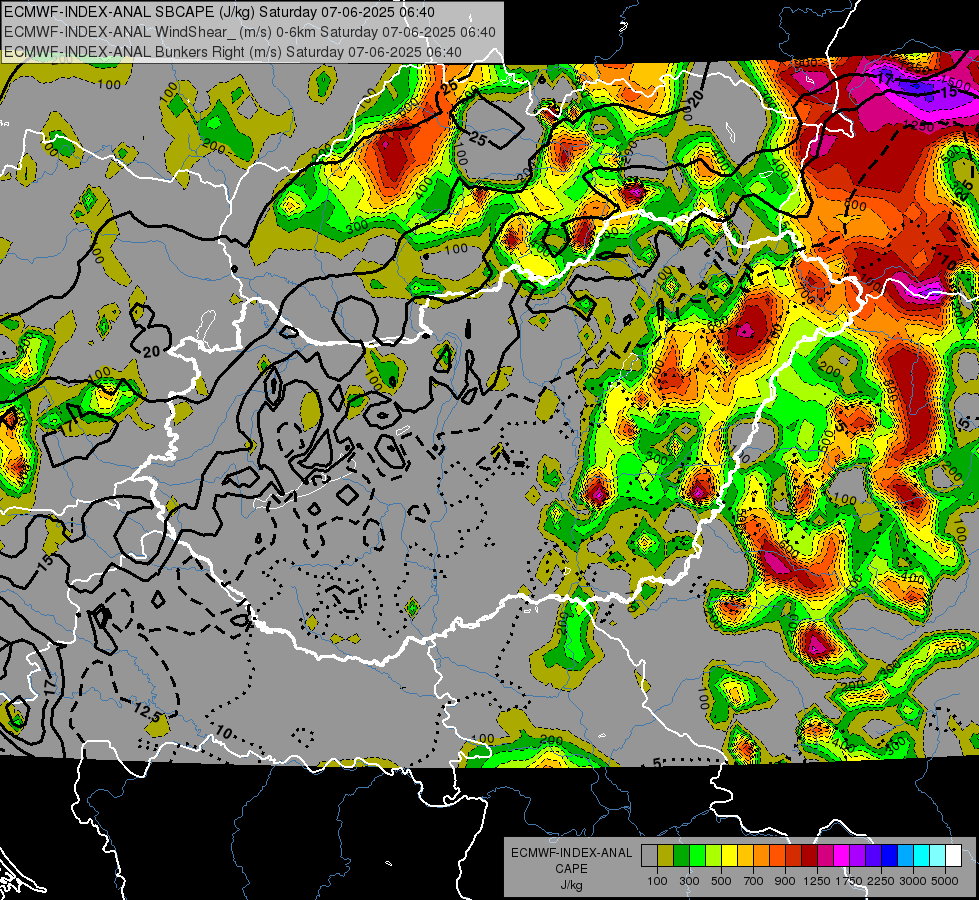Click the WindShear_ (m/s) 0-6km header line

[249, 32]
